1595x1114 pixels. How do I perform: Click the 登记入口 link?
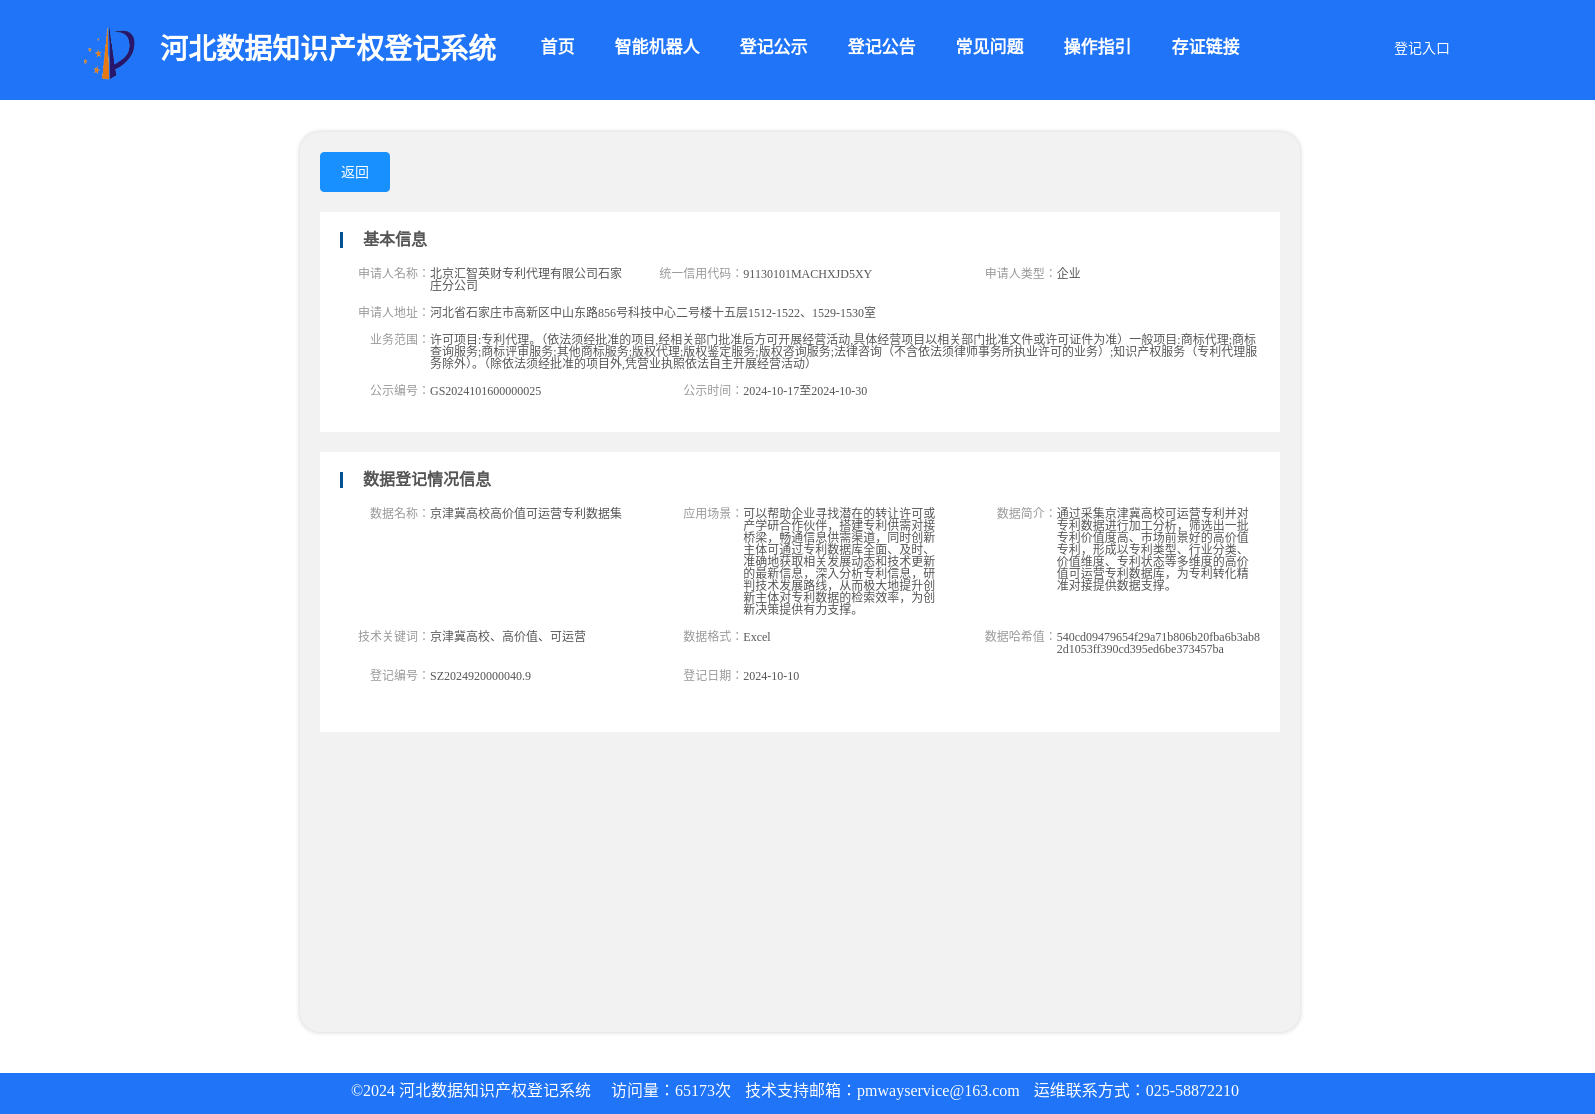(x=1421, y=48)
